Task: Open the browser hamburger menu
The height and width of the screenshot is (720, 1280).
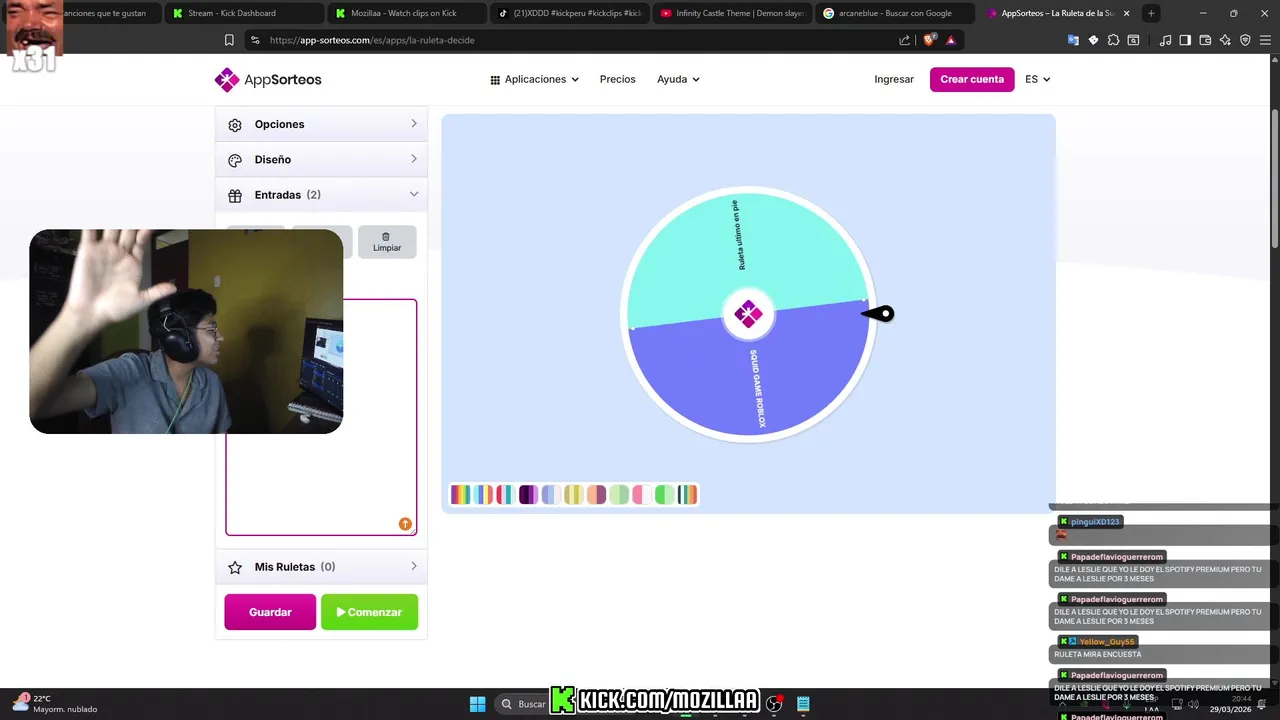Action: click(1265, 40)
